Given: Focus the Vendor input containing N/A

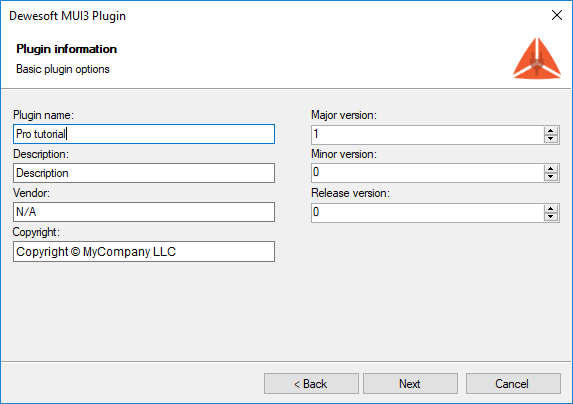Looking at the screenshot, I should 144,212.
